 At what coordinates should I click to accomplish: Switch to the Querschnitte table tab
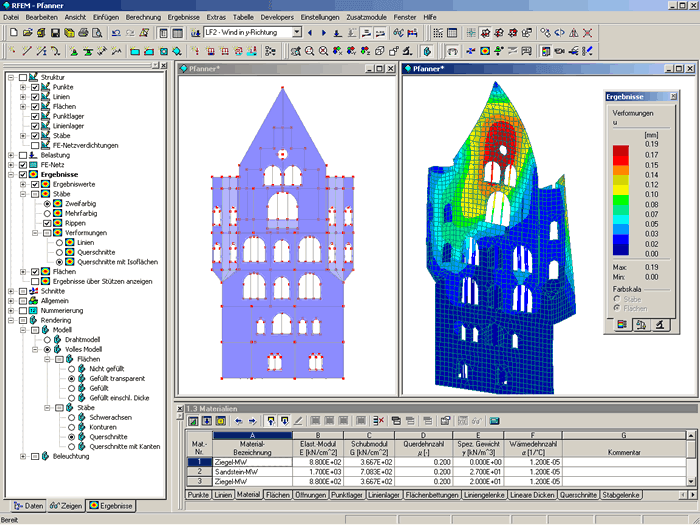(x=578, y=495)
